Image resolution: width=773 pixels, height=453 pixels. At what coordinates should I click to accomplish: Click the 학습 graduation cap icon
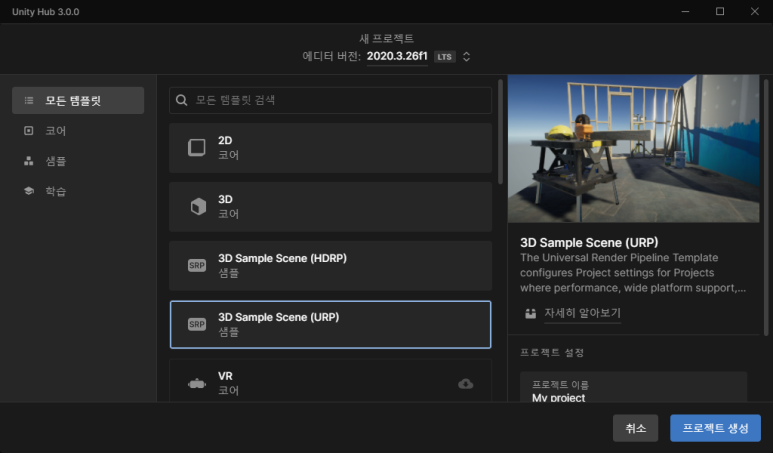point(29,191)
